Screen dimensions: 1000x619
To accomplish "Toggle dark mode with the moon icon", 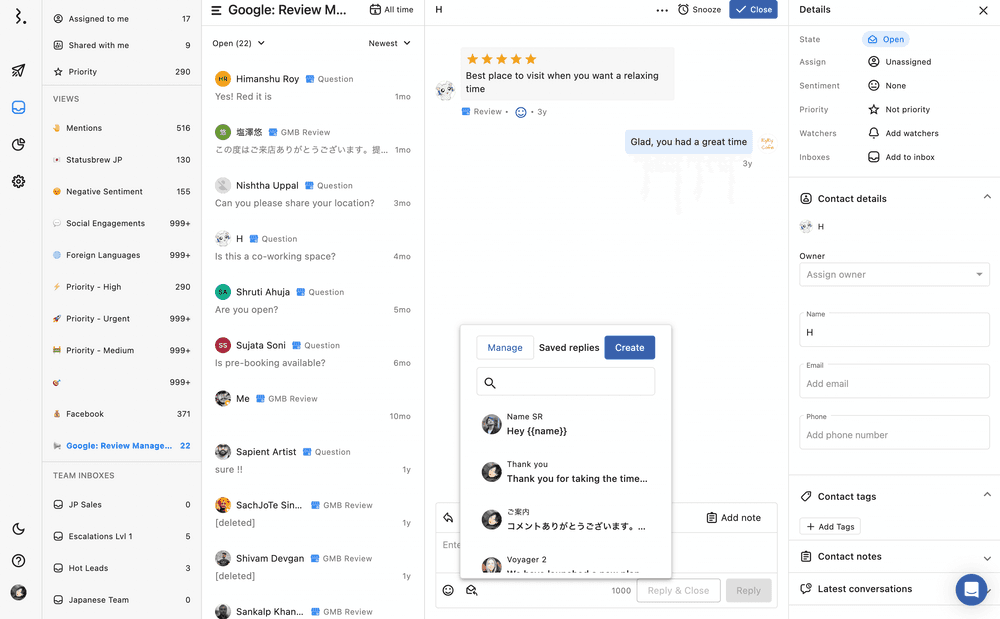I will [18, 529].
